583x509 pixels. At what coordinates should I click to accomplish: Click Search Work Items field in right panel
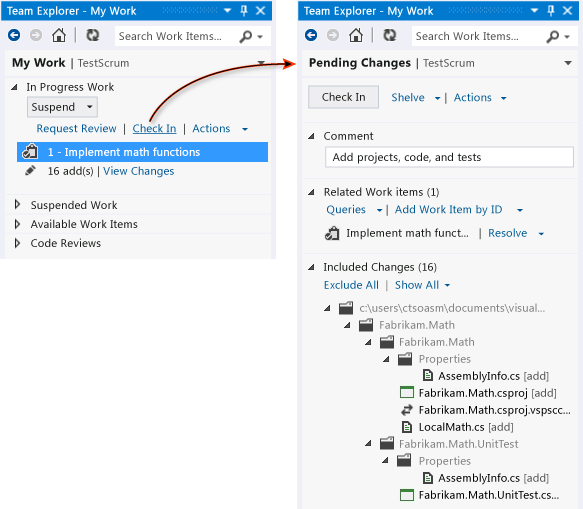(478, 36)
